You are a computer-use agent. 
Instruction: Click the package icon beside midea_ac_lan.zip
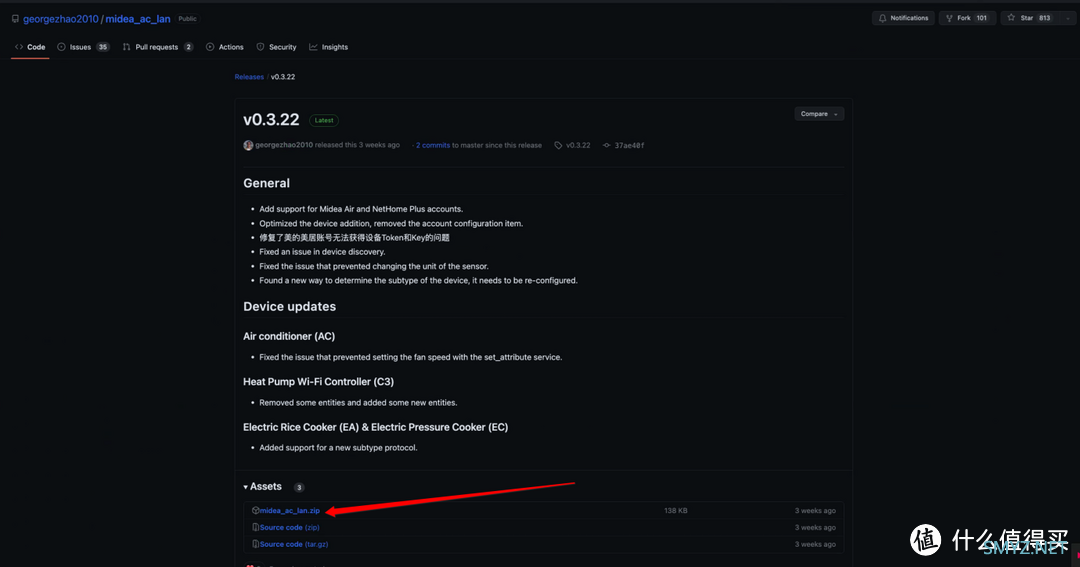coord(256,511)
